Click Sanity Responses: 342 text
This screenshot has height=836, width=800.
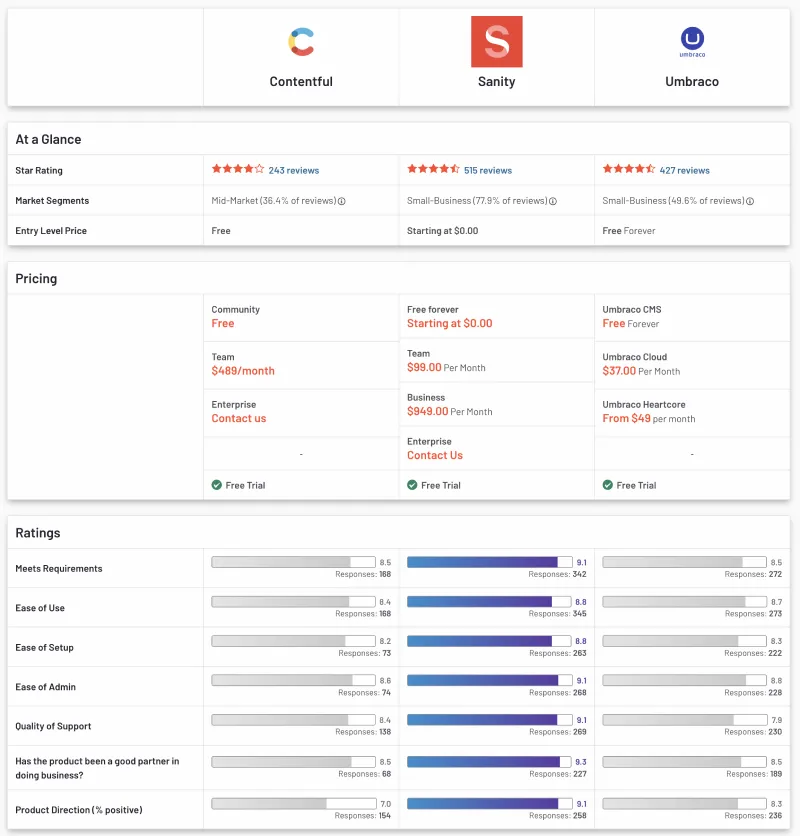click(x=557, y=574)
